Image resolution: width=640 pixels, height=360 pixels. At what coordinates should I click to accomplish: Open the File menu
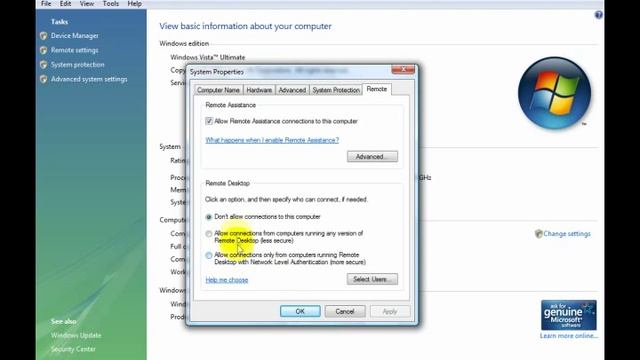(x=46, y=4)
